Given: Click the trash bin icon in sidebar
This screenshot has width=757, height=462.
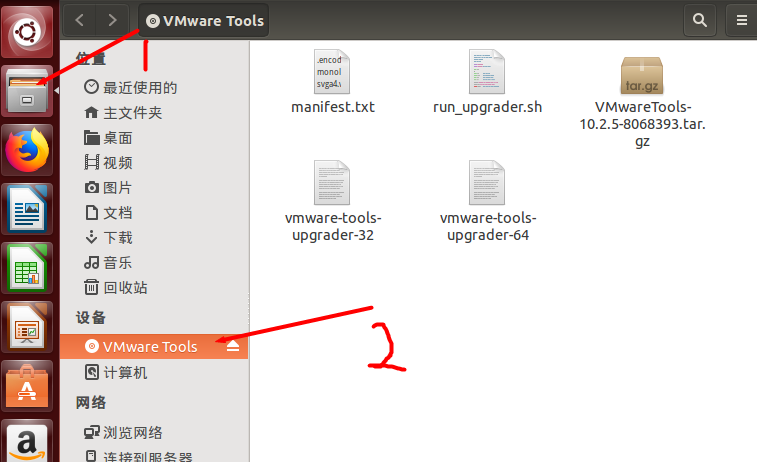Looking at the screenshot, I should click(x=91, y=287).
